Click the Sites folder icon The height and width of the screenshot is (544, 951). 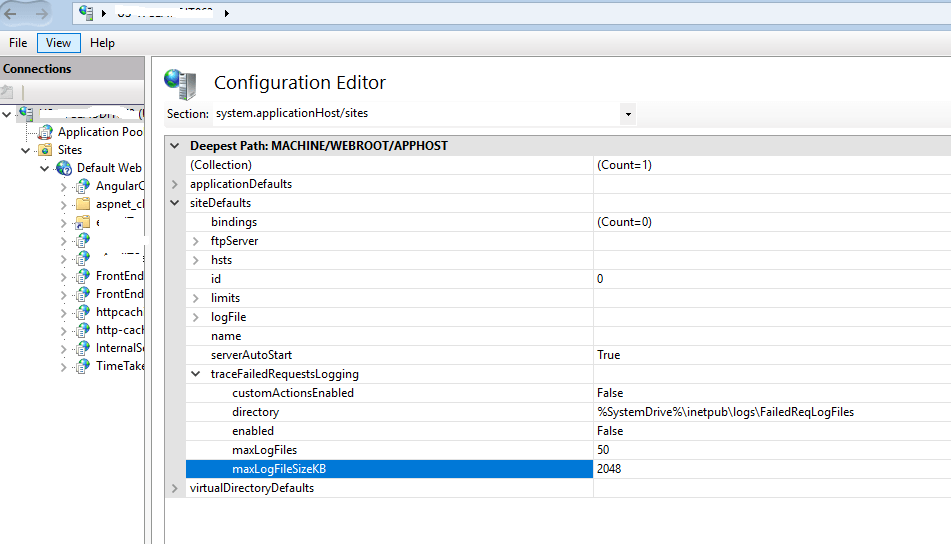point(45,150)
